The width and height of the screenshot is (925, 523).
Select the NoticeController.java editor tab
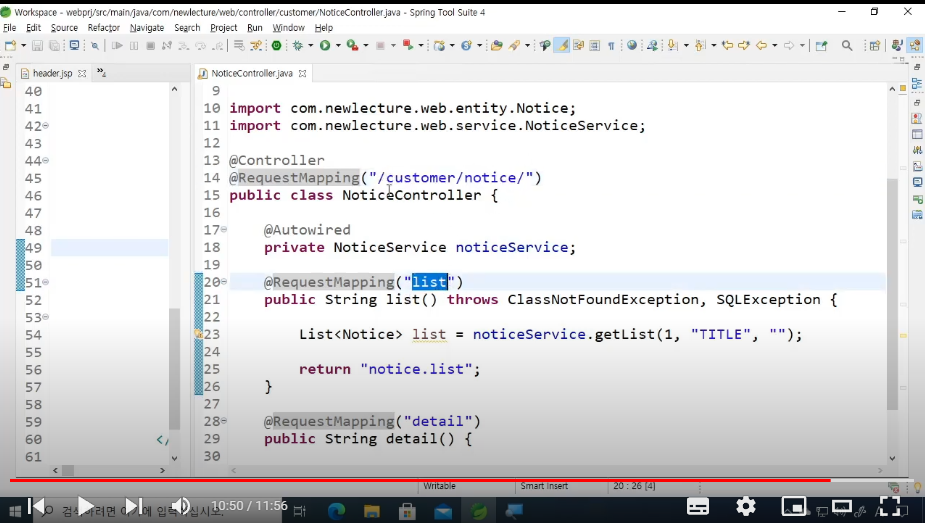point(252,73)
